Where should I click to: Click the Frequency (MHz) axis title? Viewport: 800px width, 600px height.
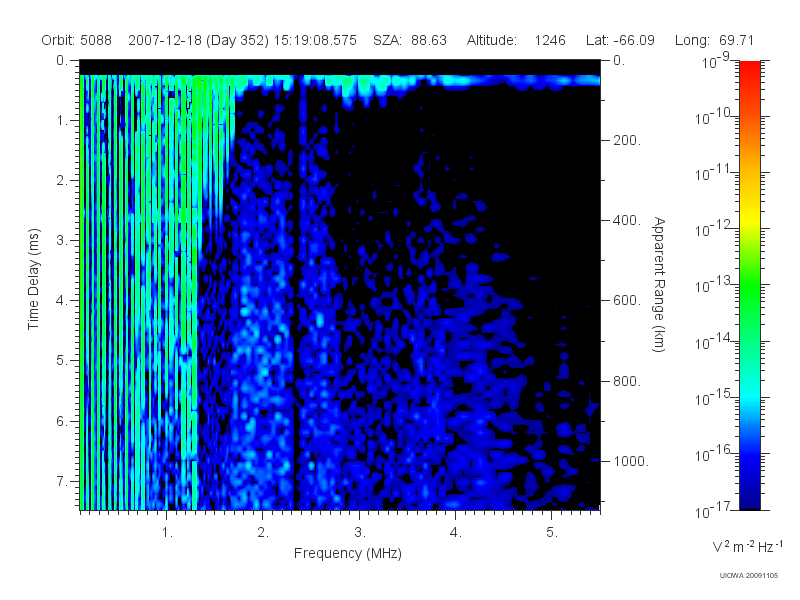point(347,554)
